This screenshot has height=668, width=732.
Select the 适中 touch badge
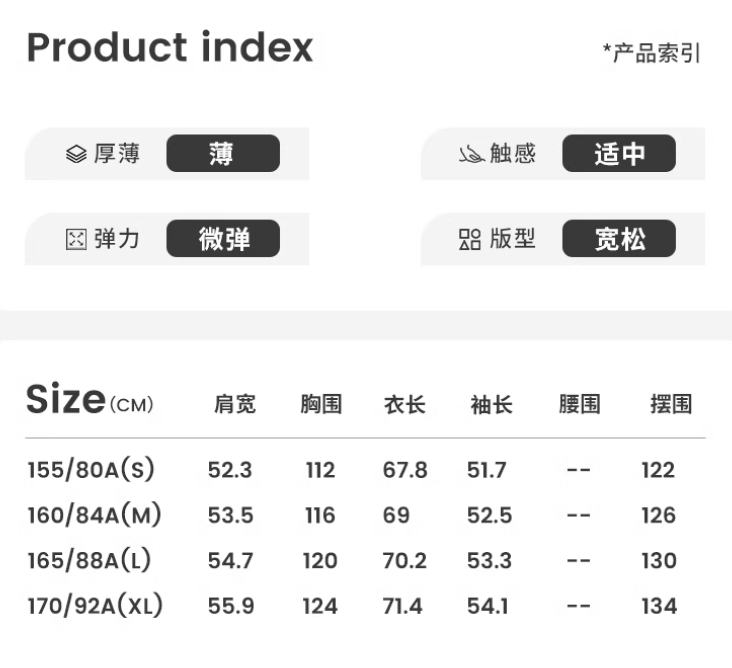618,154
